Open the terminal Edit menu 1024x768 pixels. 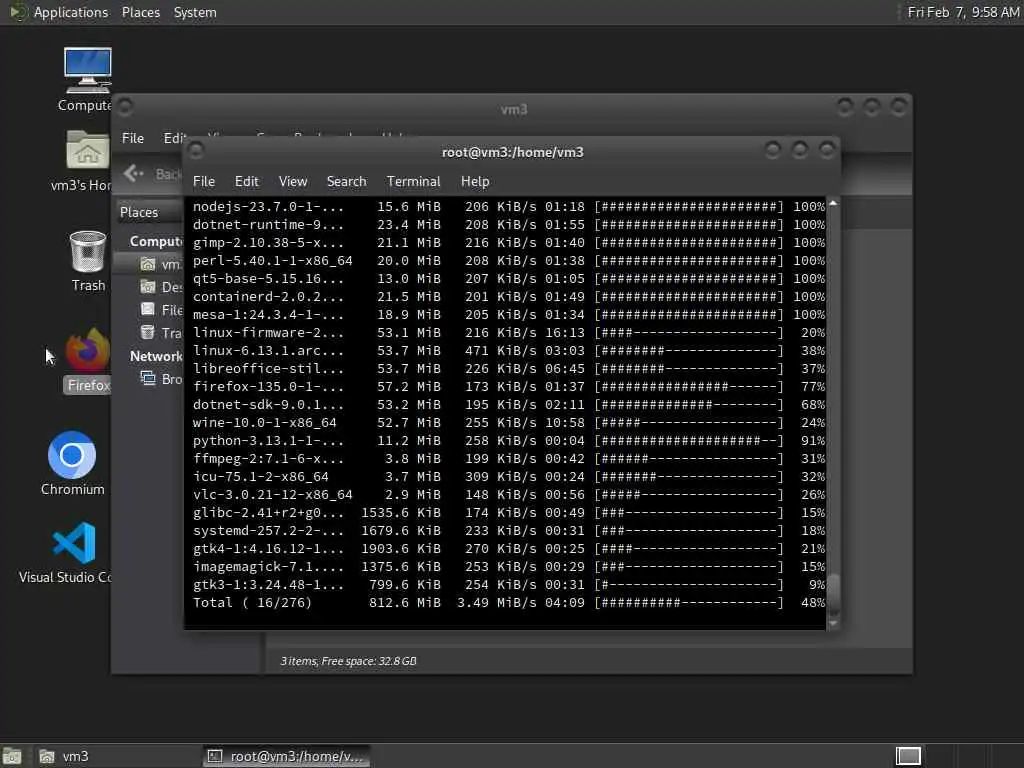[246, 181]
